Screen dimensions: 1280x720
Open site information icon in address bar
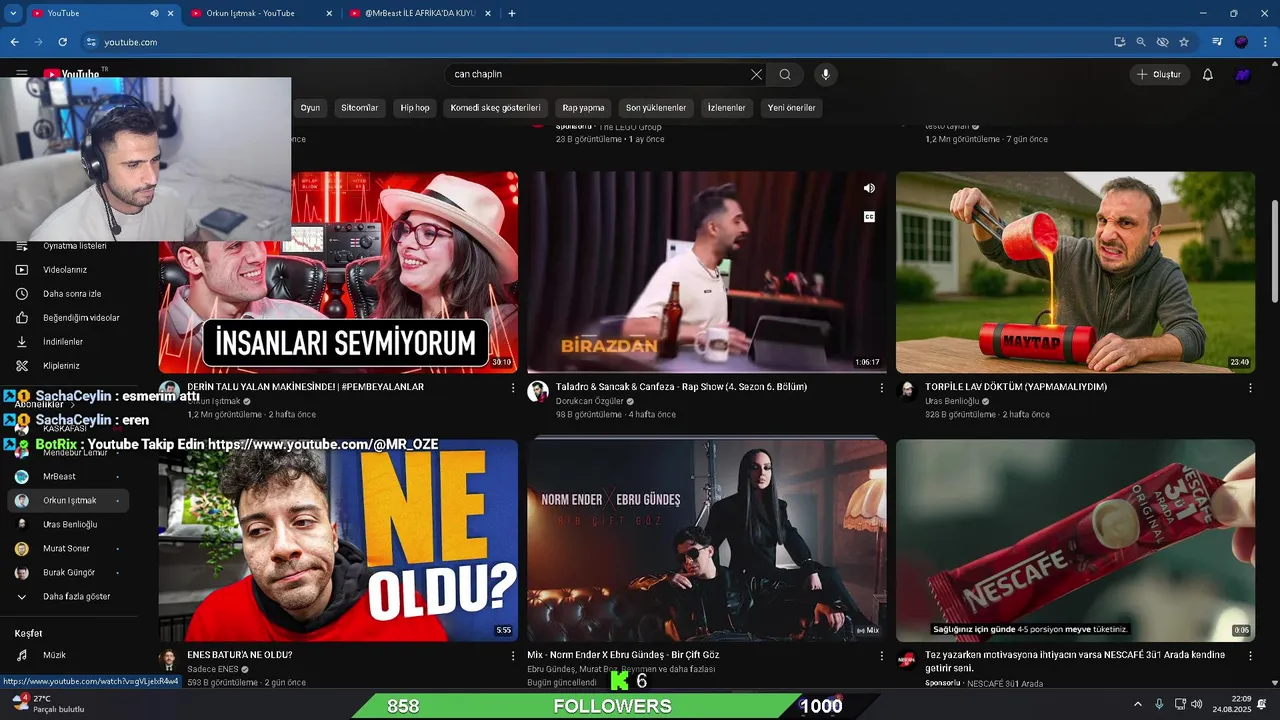point(91,42)
